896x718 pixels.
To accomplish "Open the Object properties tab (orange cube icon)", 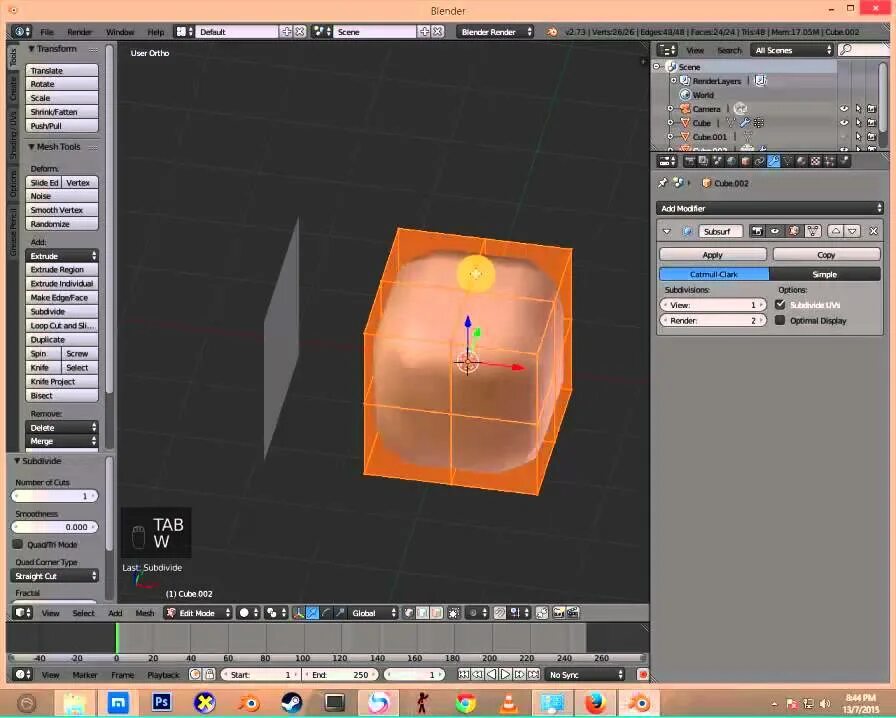I will click(745, 161).
